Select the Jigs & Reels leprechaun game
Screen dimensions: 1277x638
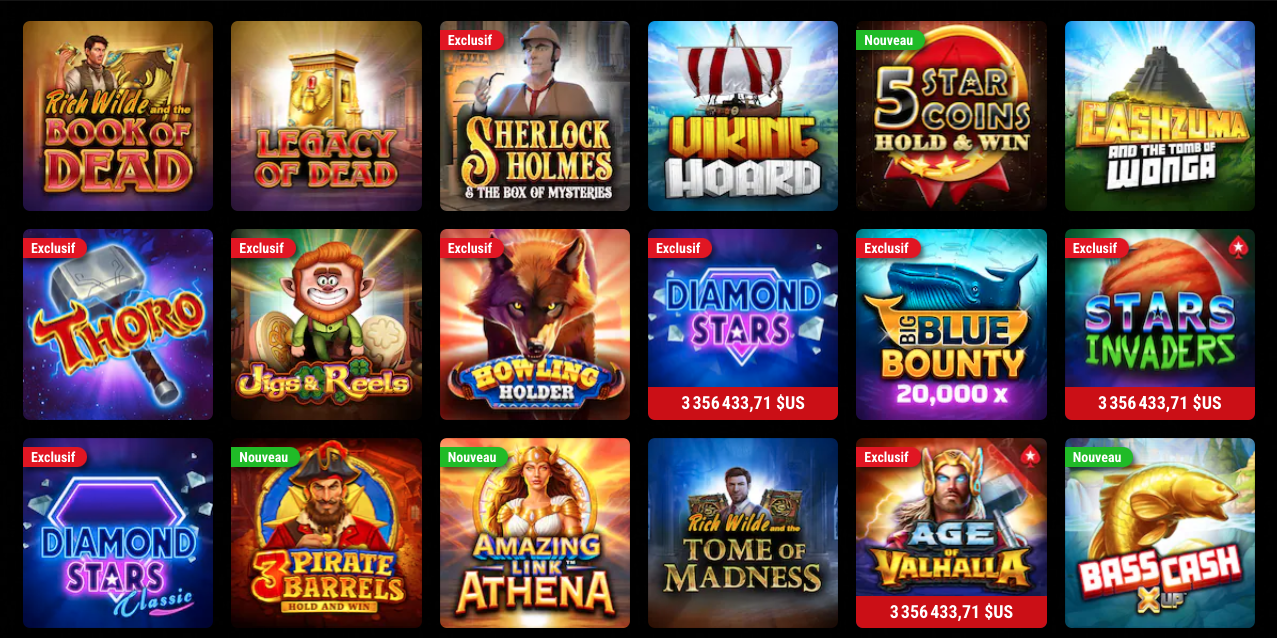point(326,324)
